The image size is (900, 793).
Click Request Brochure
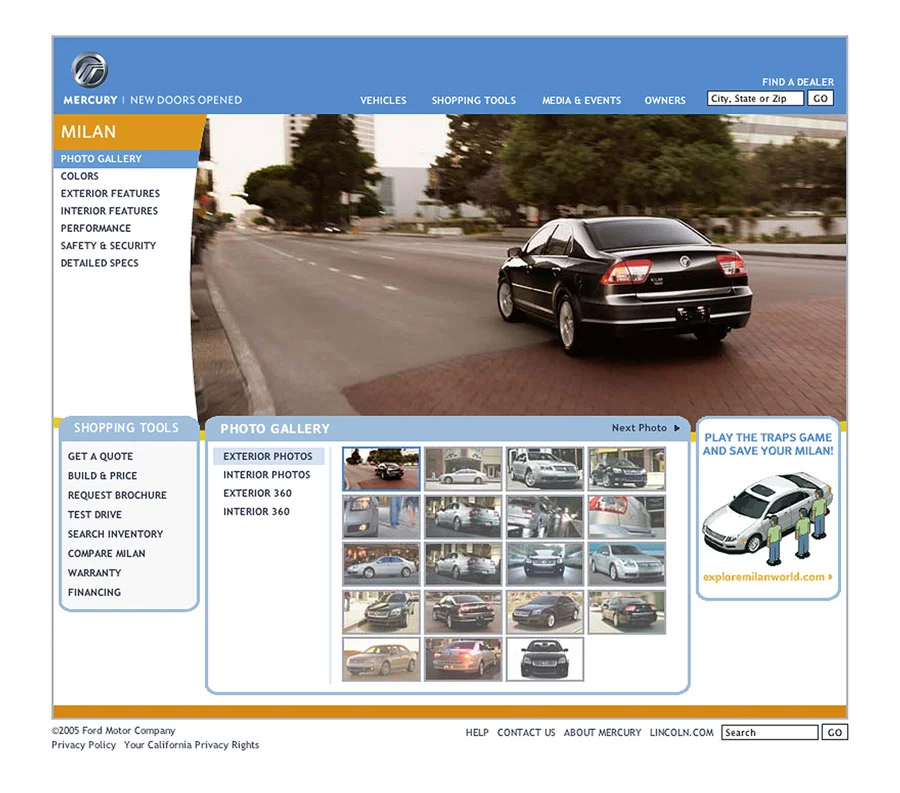[x=117, y=495]
